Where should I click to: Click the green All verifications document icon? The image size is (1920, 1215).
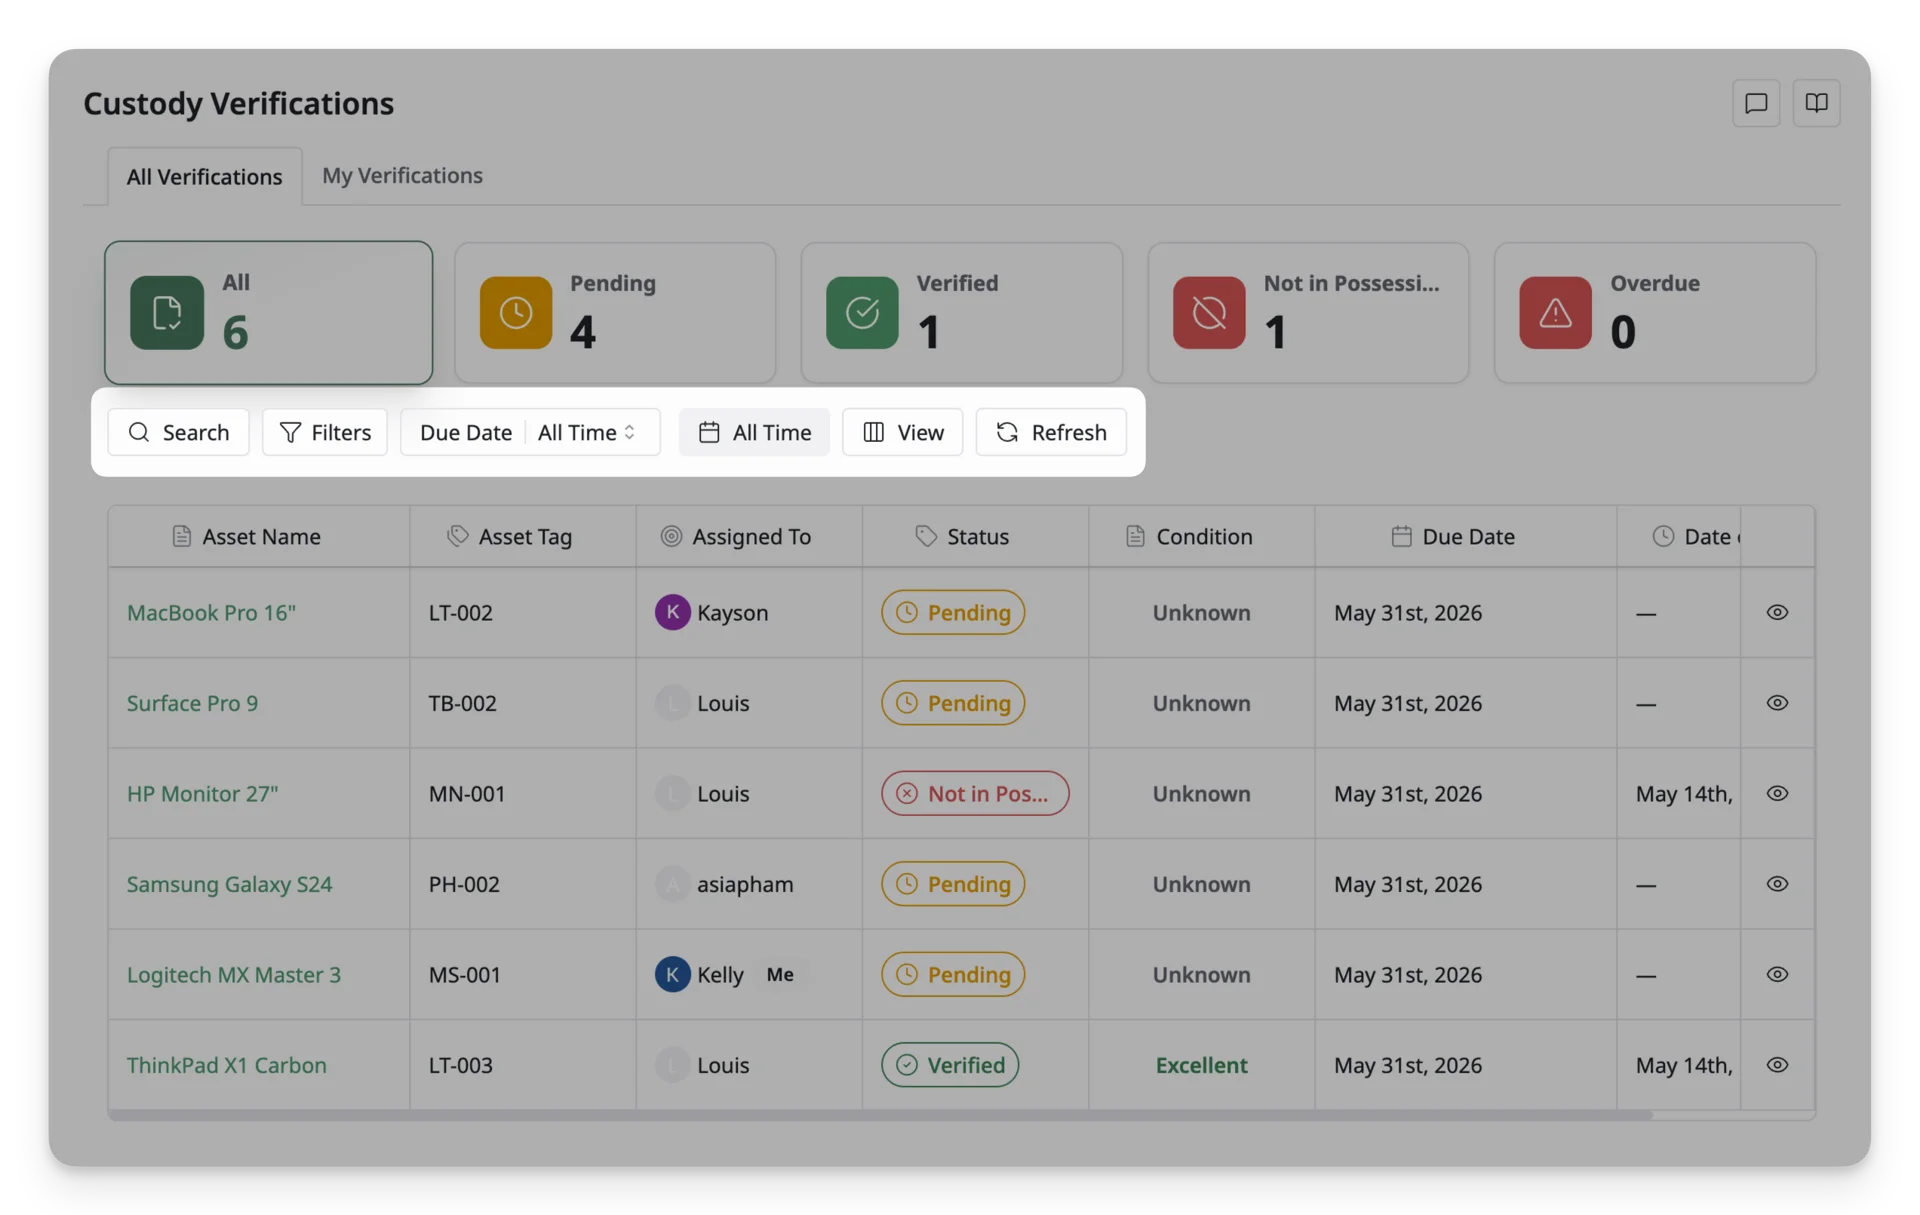click(x=167, y=313)
